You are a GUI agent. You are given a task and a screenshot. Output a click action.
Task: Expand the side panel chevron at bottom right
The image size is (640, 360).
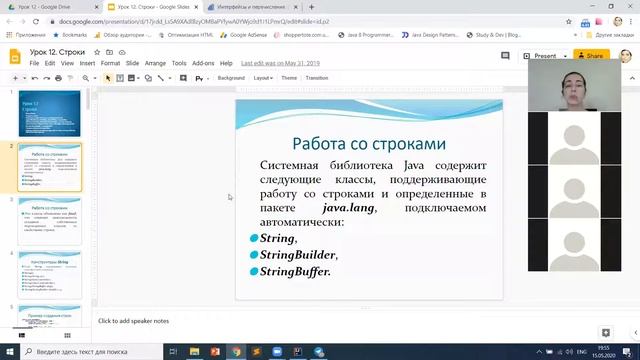636,333
